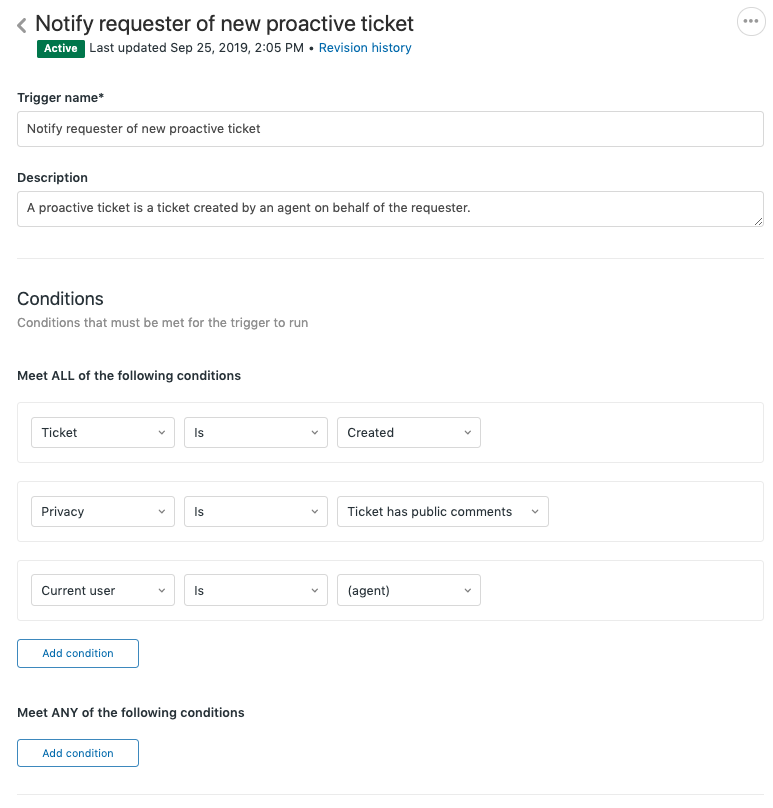Click the Trigger name text field
The height and width of the screenshot is (808, 773).
click(390, 129)
